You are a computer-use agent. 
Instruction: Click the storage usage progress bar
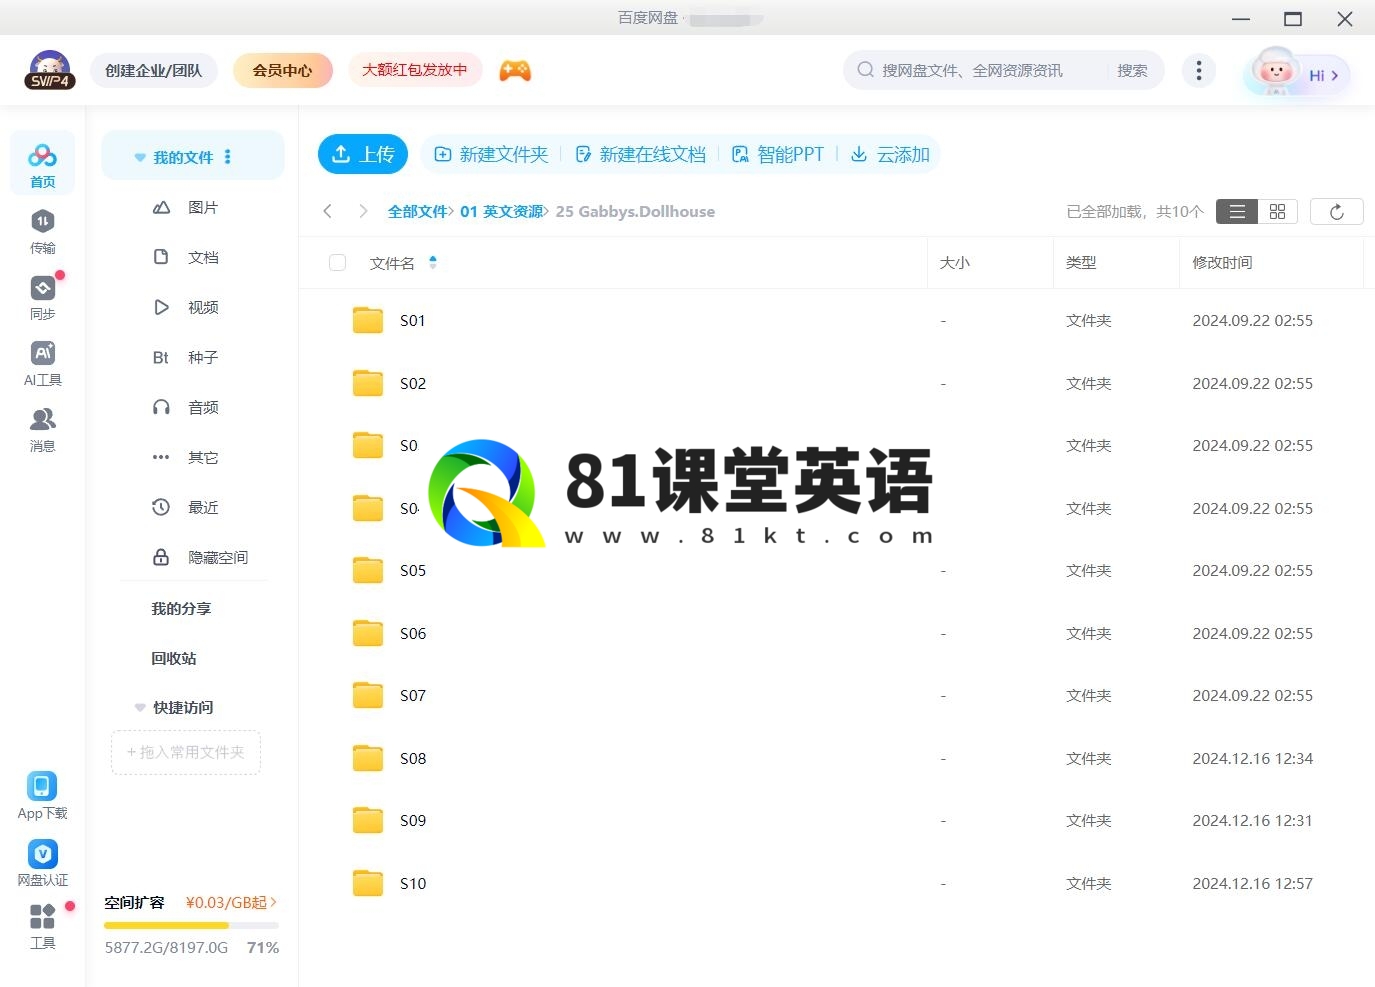(x=192, y=925)
